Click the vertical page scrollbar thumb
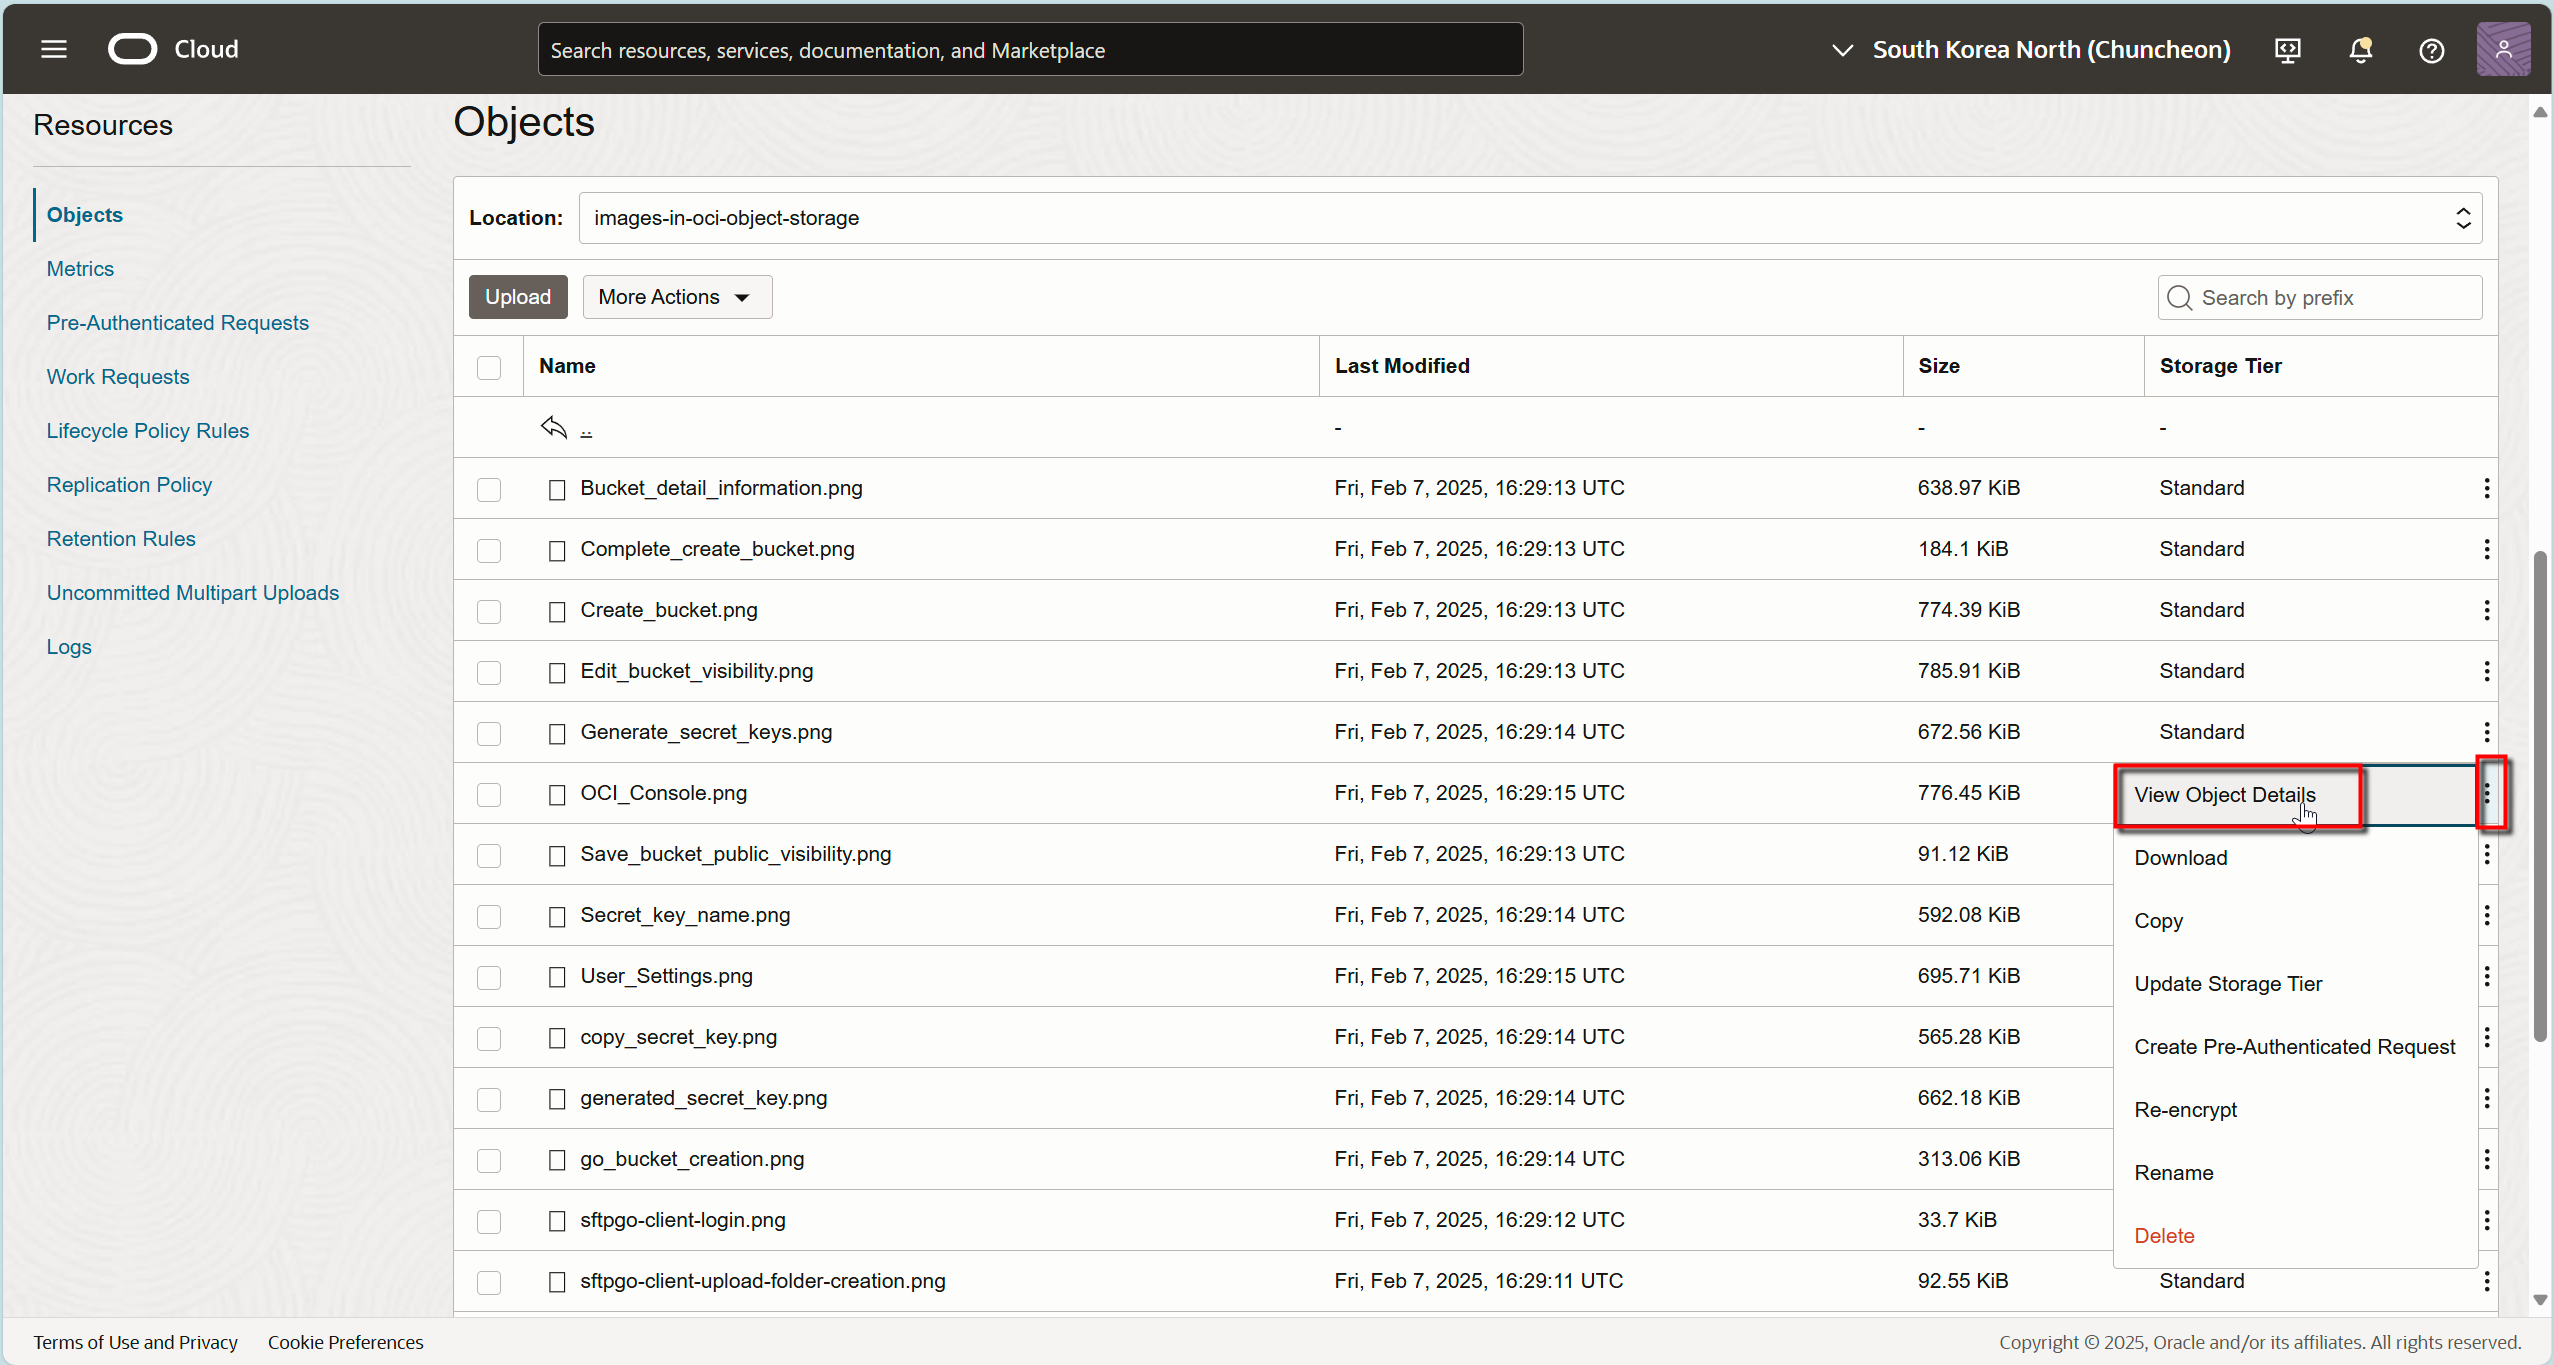The height and width of the screenshot is (1365, 2553). 2539,797
